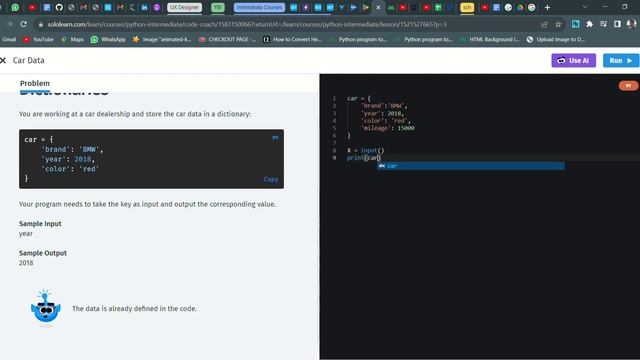Expand the Internshala Courses tab group
Viewport: 640px width, 360px height.
pos(259,7)
